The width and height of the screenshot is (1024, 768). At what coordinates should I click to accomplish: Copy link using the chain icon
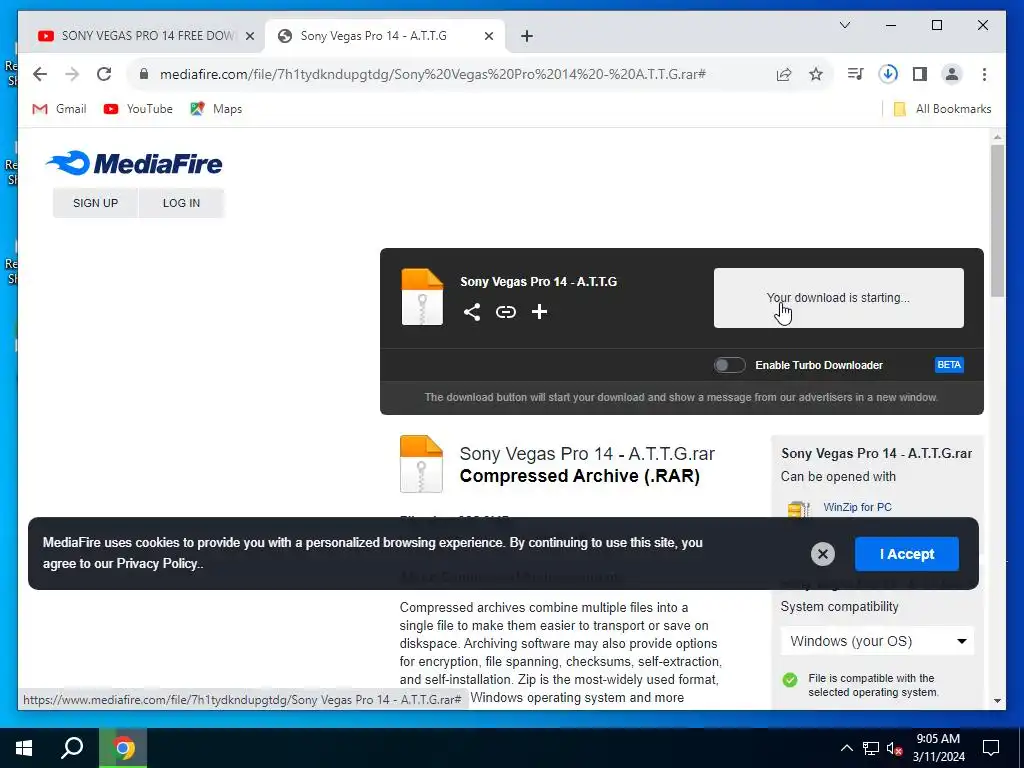coord(505,312)
